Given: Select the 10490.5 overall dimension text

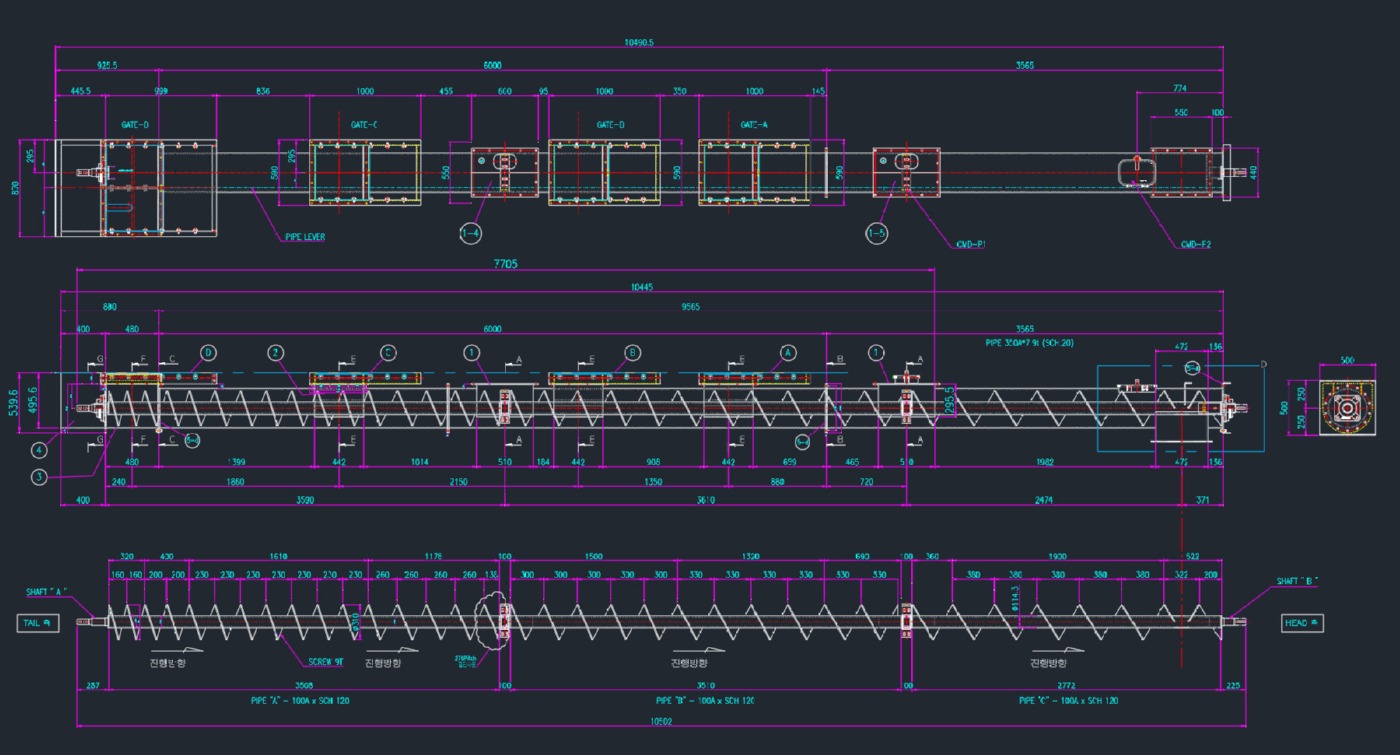Looking at the screenshot, I should click(638, 43).
